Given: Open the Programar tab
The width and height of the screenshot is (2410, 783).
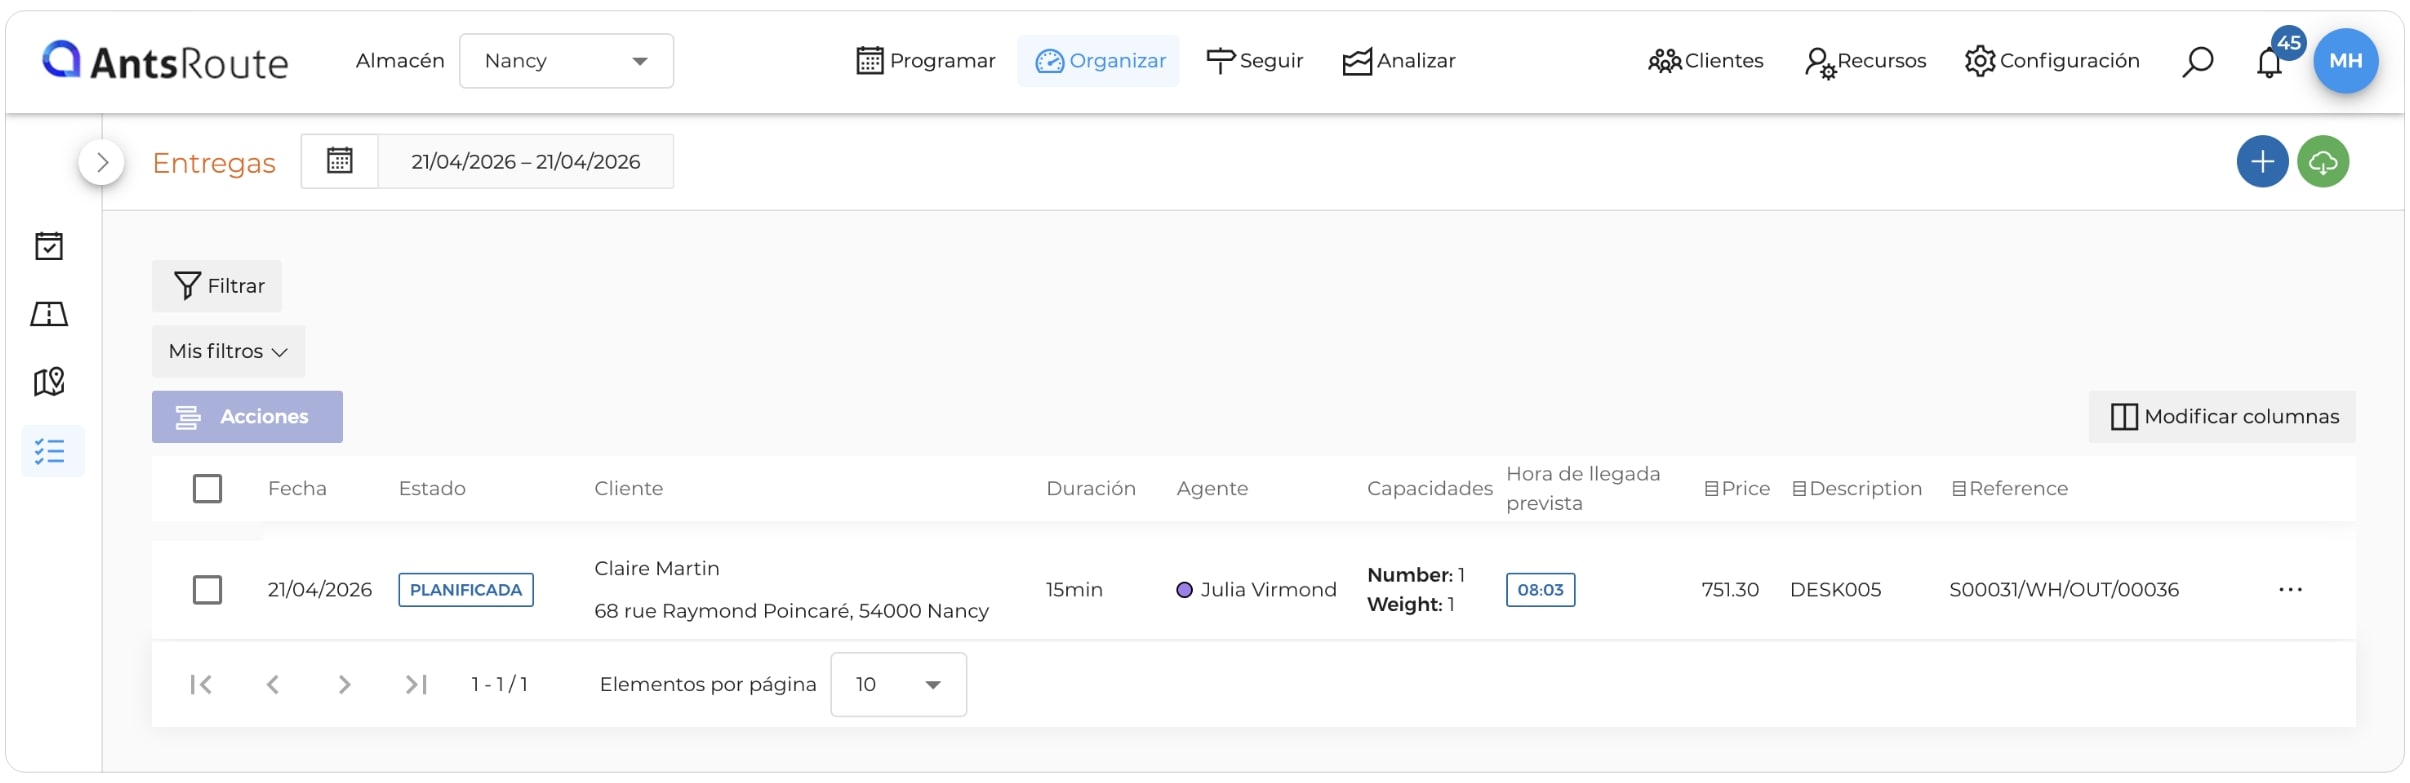Looking at the screenshot, I should [926, 61].
